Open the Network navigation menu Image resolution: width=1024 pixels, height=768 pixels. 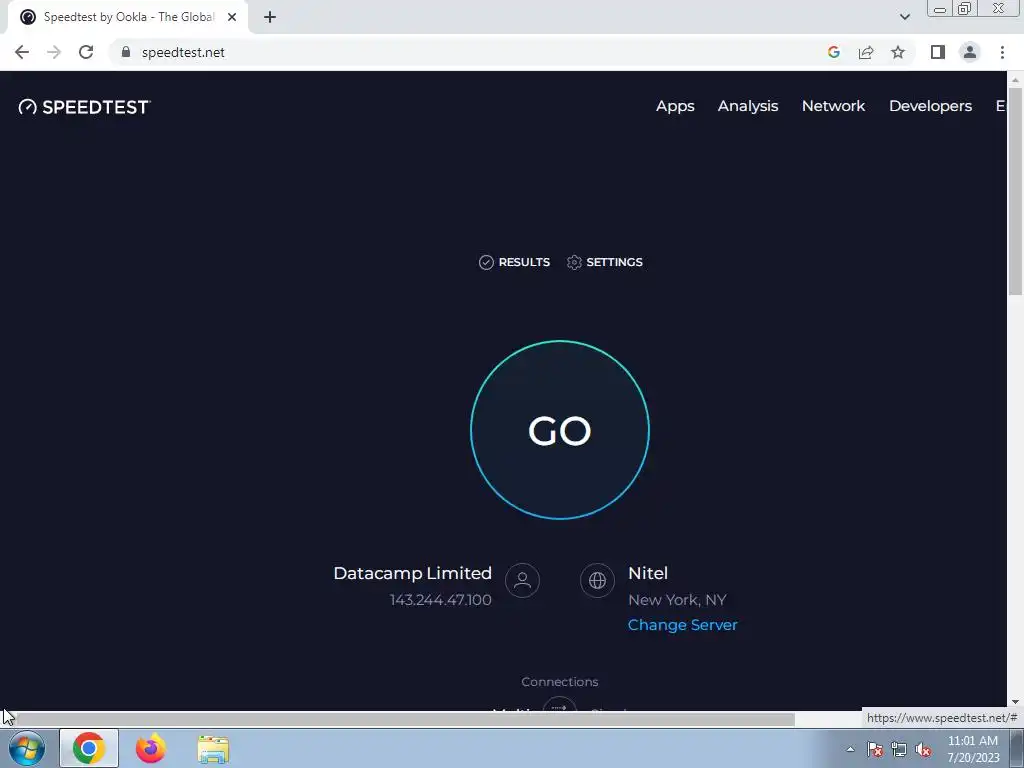[x=833, y=106]
